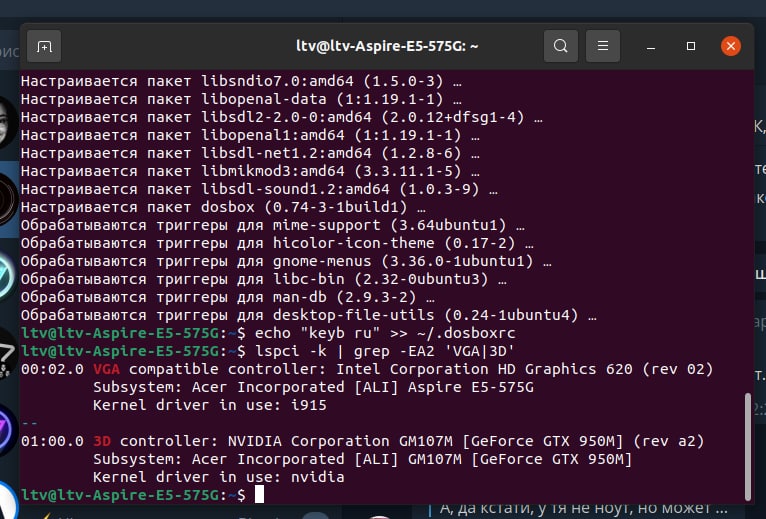The image size is (766, 519).
Task: Click the terminal title ltv@ltv-Aspire-E5-575G
Action: (387, 46)
